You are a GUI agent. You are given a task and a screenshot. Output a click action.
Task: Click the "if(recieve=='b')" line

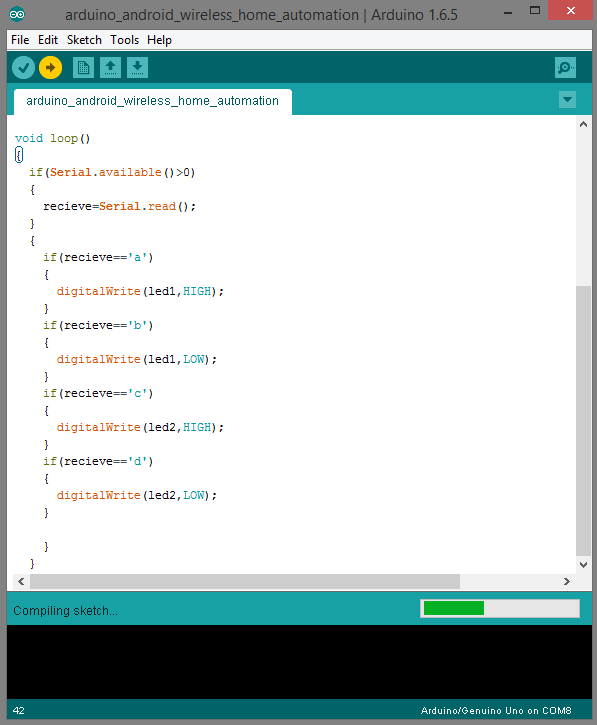(x=98, y=326)
